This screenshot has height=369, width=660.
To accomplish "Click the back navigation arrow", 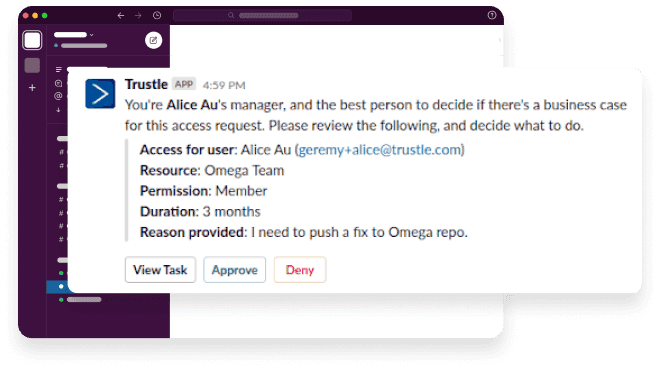I will pyautogui.click(x=121, y=16).
